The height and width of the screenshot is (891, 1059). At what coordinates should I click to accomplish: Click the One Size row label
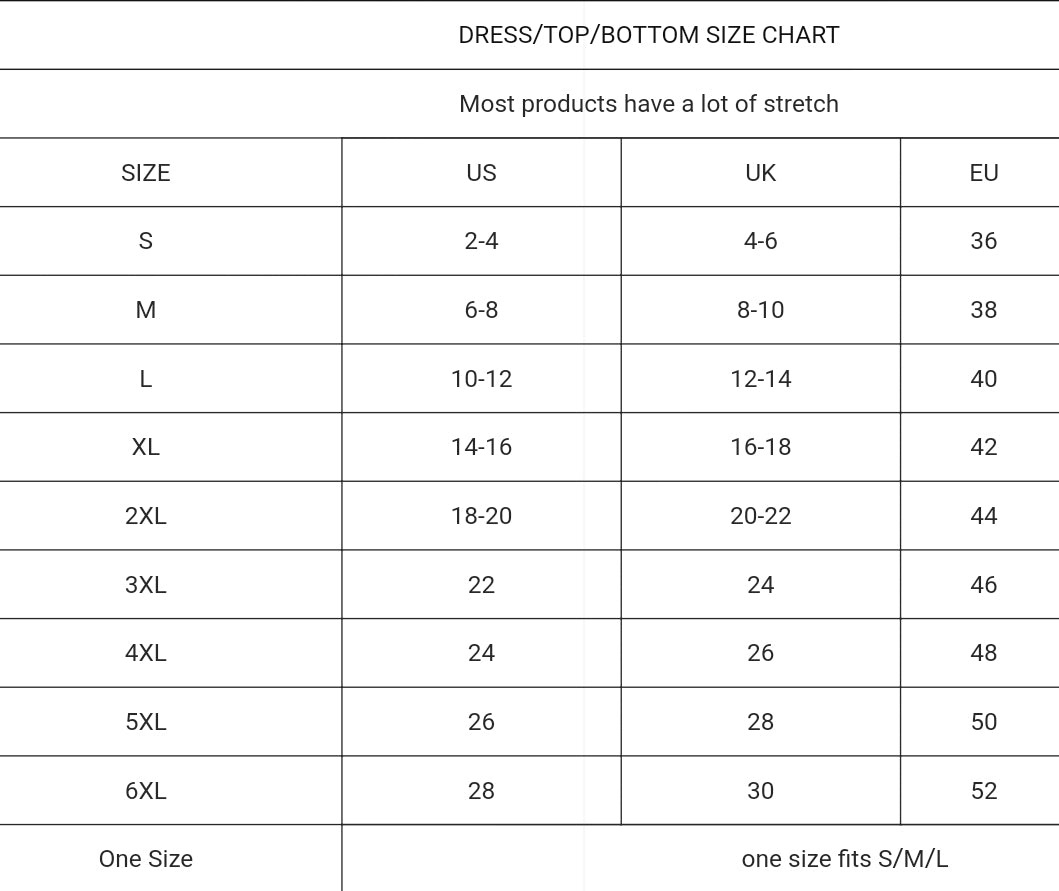point(146,859)
